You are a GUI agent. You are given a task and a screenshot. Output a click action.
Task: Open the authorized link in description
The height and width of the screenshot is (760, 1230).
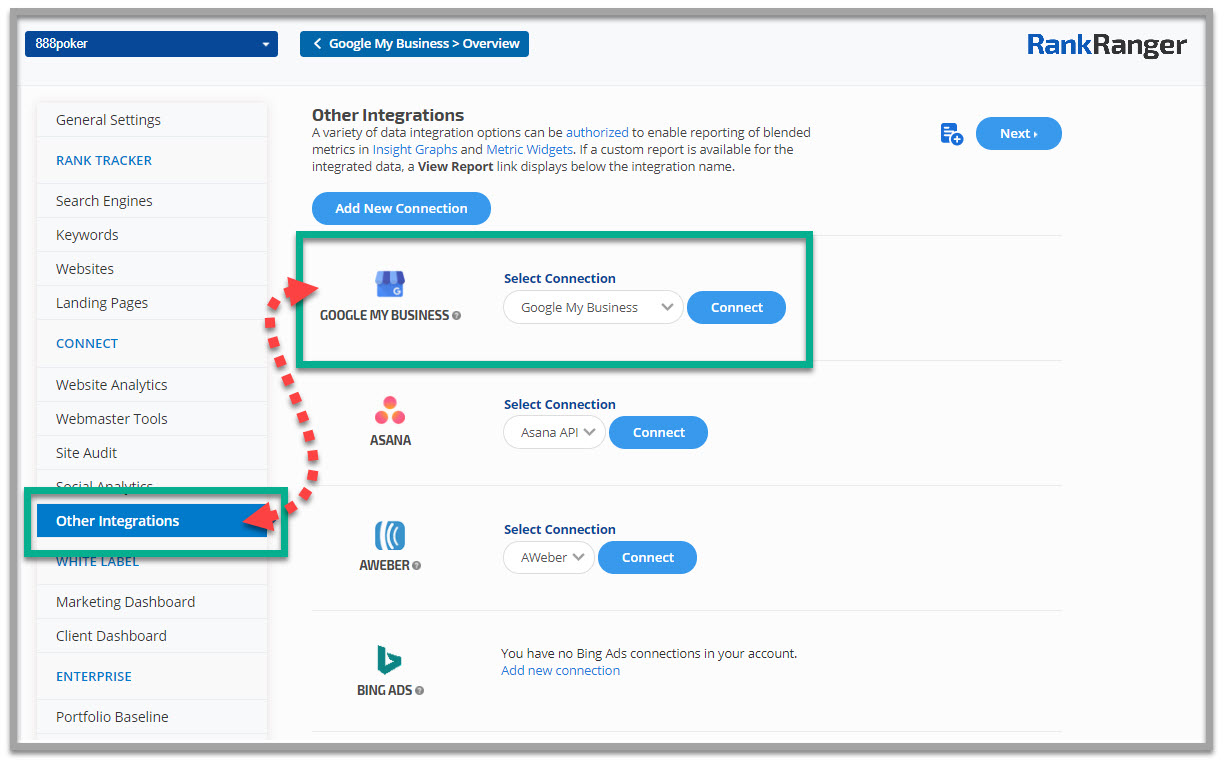[597, 132]
